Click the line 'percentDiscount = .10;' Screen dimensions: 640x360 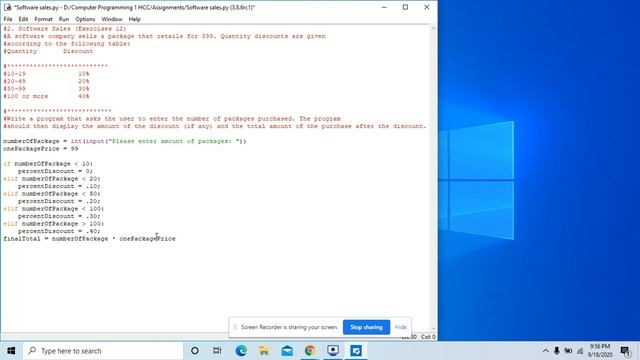coord(59,186)
